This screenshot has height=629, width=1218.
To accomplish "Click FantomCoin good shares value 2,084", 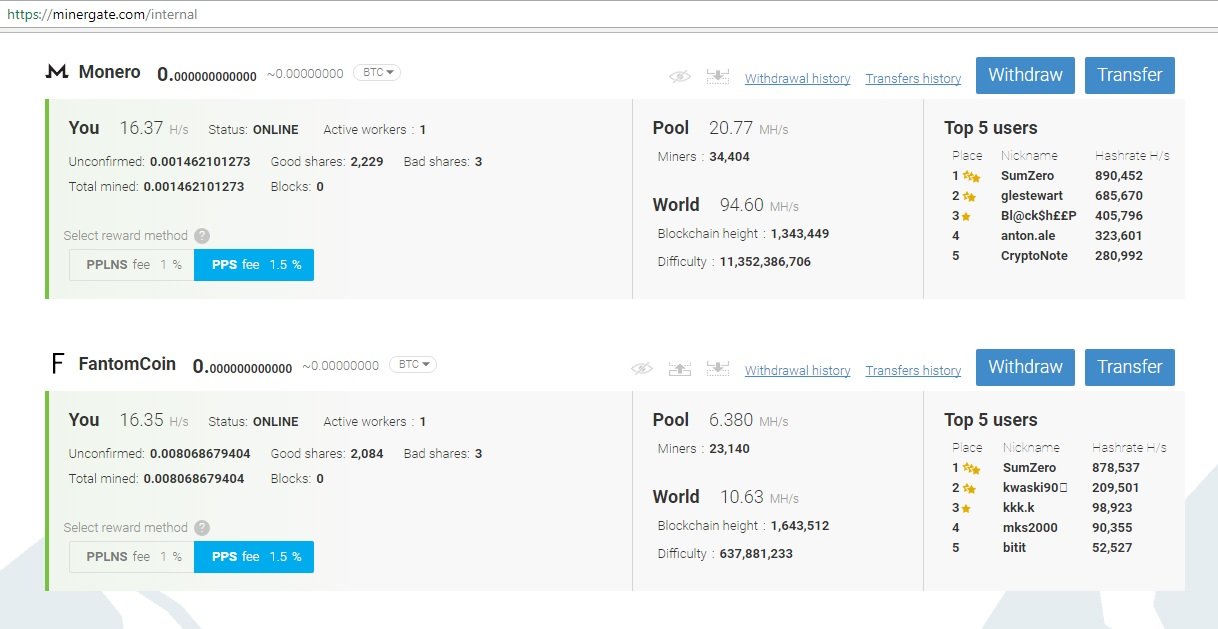I will click(x=367, y=454).
